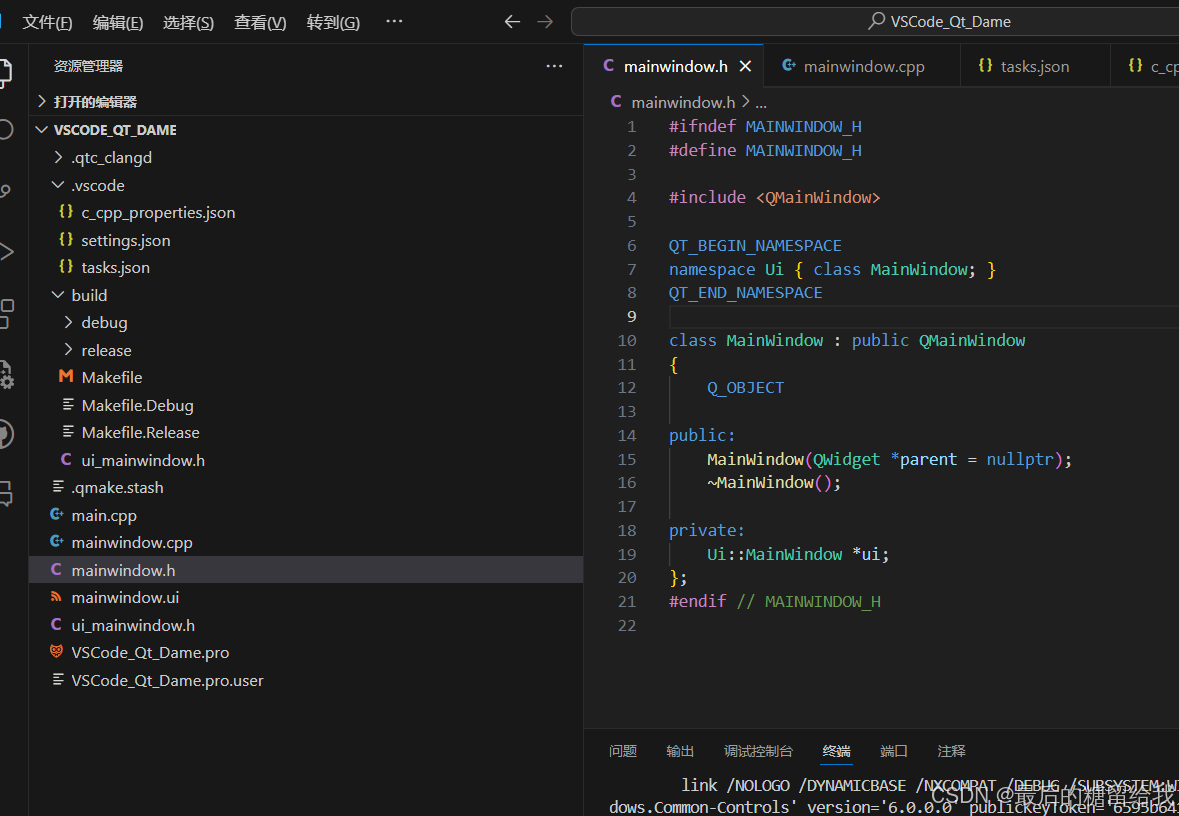Screen dimensions: 1179x816
Task: Open the Source Control view icon
Action: click(6, 191)
